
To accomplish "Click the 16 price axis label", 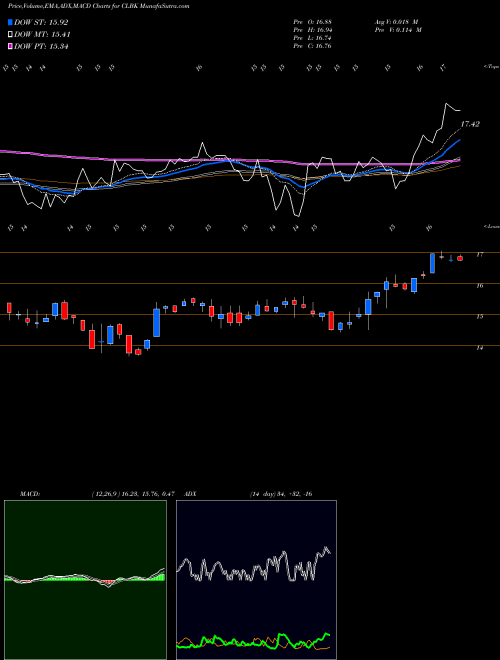I will coord(479,286).
